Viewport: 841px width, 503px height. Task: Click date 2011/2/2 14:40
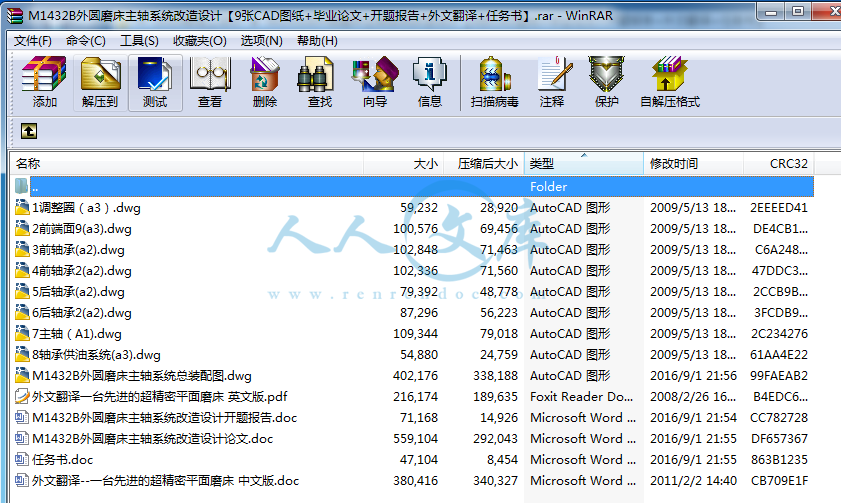click(693, 480)
